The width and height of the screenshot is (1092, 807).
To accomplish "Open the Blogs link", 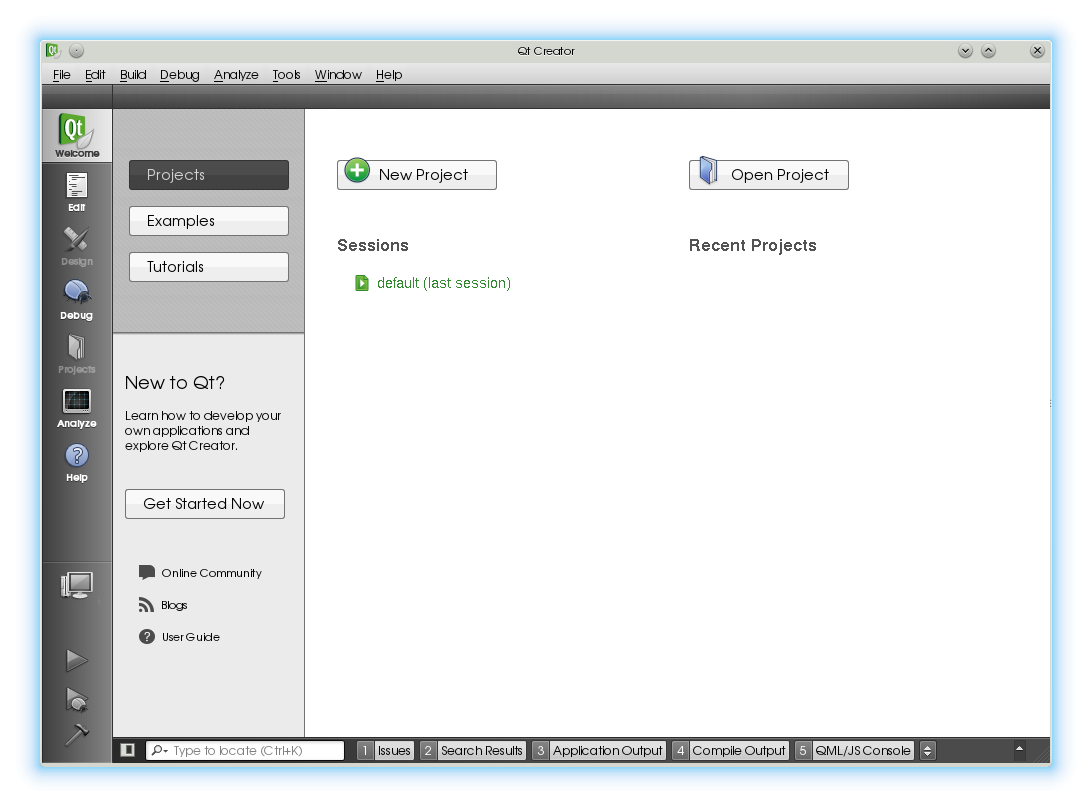I will point(174,605).
